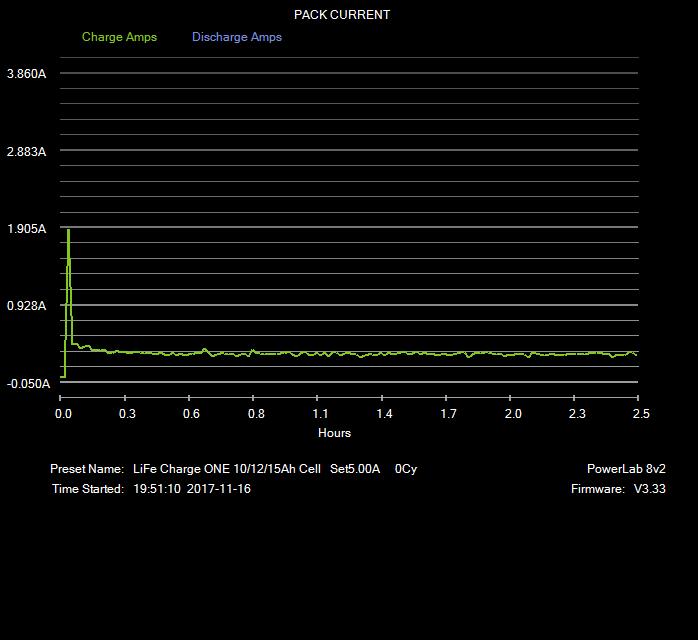Toggle the Charge Amps legend entry
Screen dimensions: 698x640
click(119, 37)
